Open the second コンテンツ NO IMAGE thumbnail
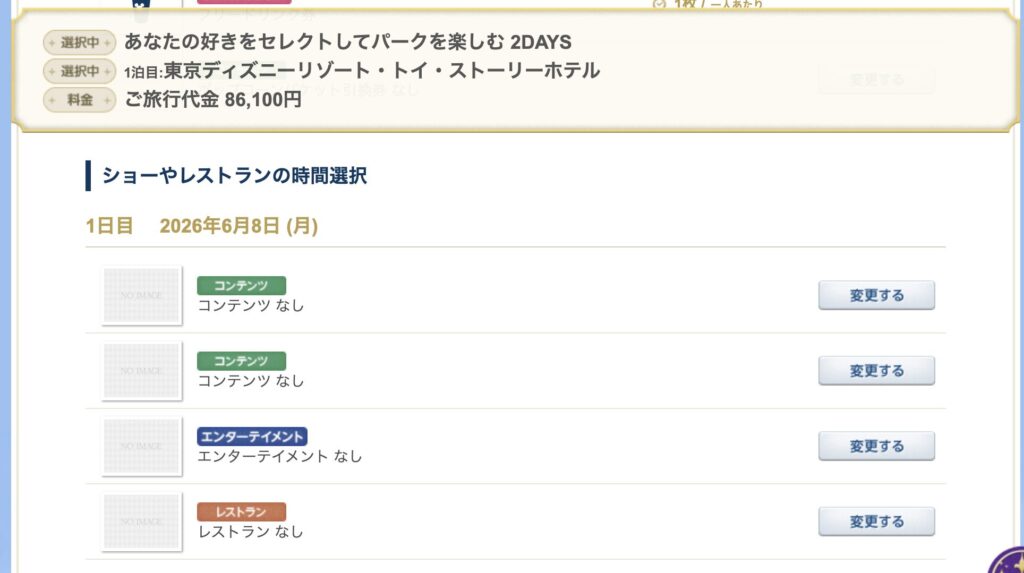Viewport: 1024px width, 573px height. (x=141, y=371)
